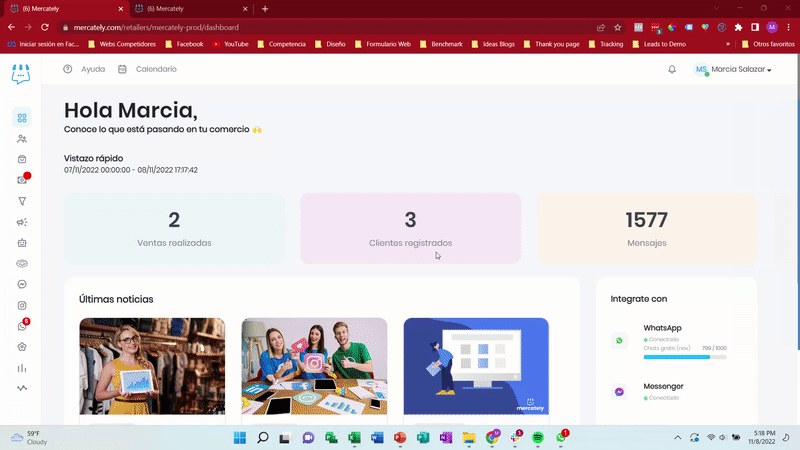Open the Instagram icon in sidebar
Viewport: 800px width, 450px height.
[22, 305]
